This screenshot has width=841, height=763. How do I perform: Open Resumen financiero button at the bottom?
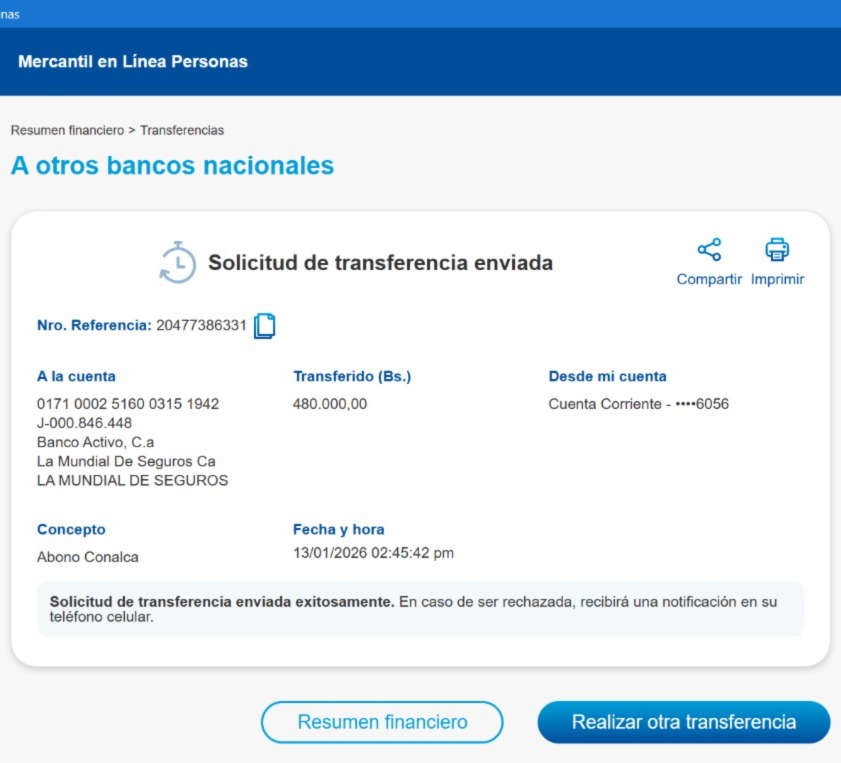point(382,722)
